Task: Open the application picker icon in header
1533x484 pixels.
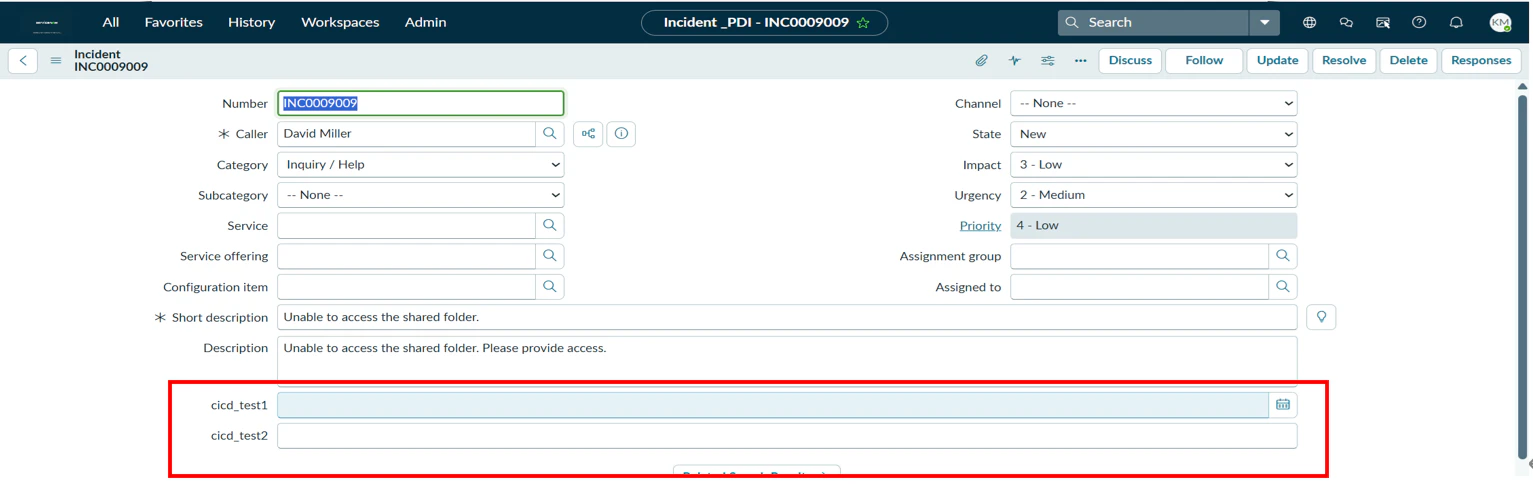Action: [1383, 22]
